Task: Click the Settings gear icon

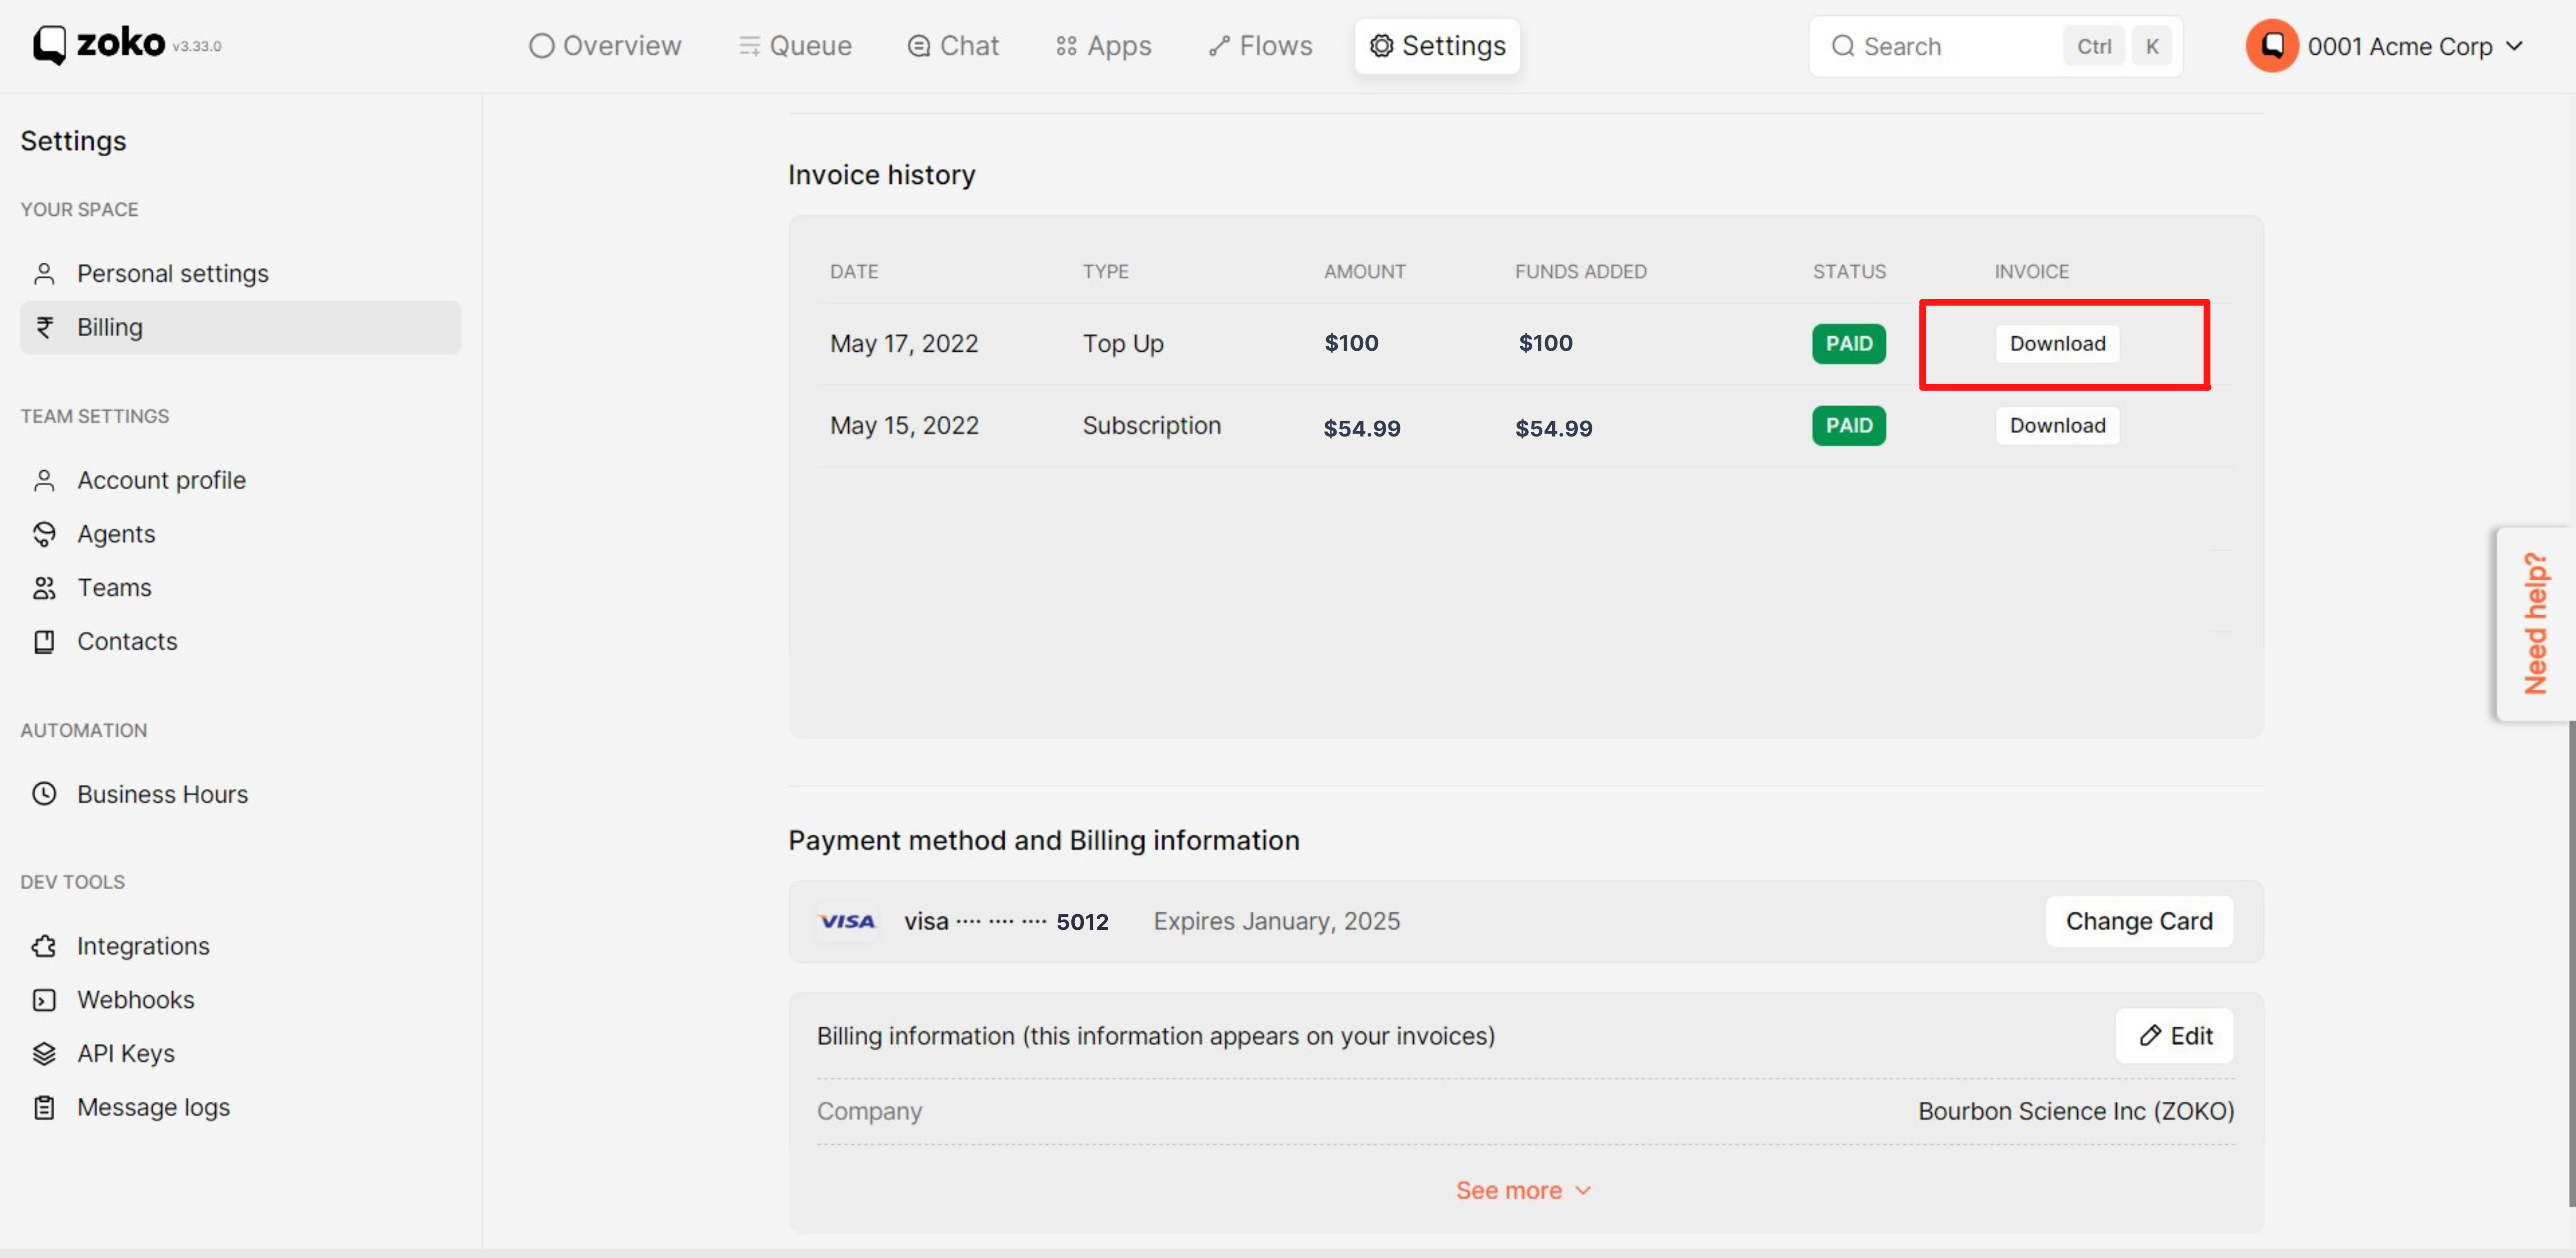Action: pyautogui.click(x=1381, y=46)
